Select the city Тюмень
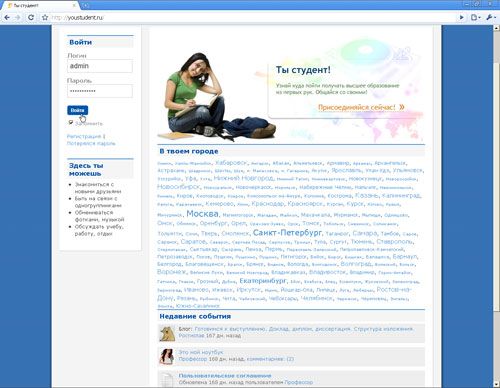Screen dimensions: 500x388 [x=362, y=241]
